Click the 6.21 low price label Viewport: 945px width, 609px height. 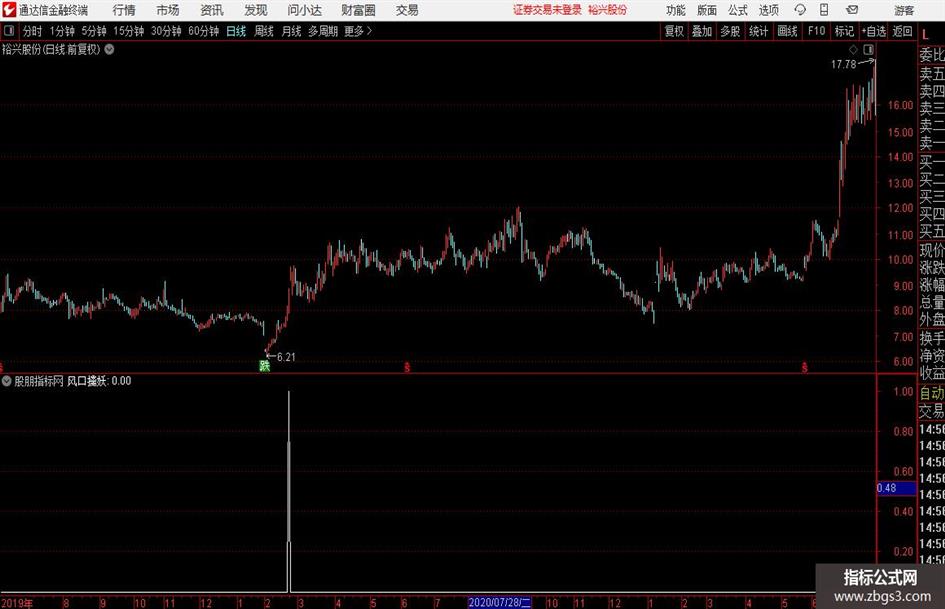(286, 357)
